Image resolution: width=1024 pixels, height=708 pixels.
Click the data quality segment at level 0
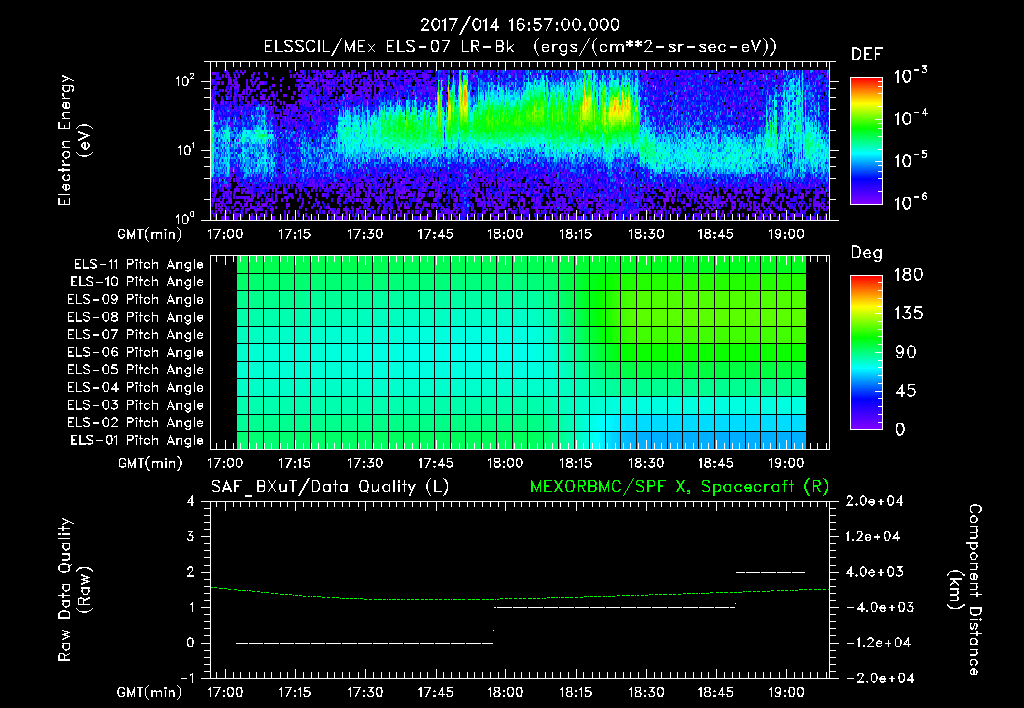[x=364, y=643]
